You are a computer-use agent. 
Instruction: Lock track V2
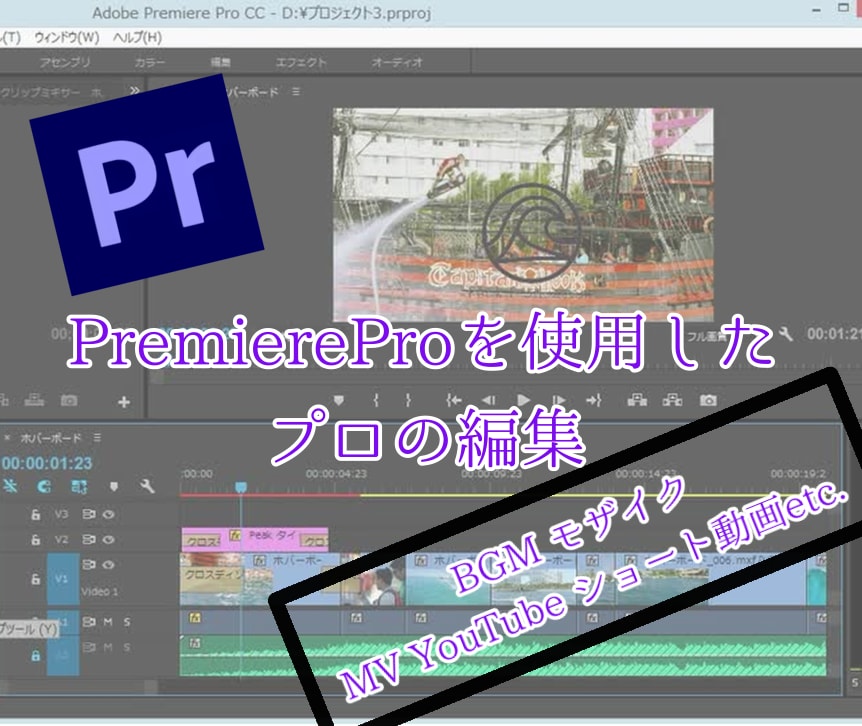click(x=36, y=540)
